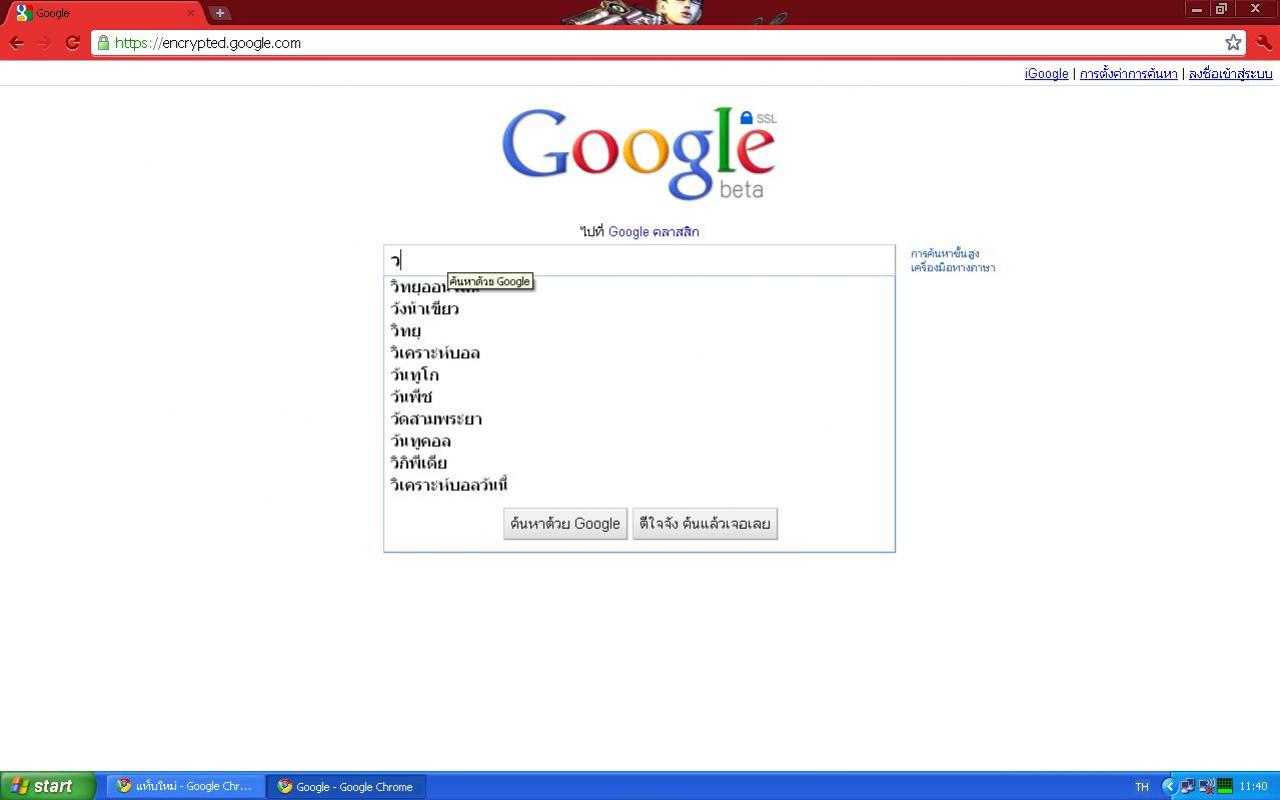Open the เครื่องมือทางภาษา language tools link
This screenshot has height=800, width=1280.
click(952, 268)
